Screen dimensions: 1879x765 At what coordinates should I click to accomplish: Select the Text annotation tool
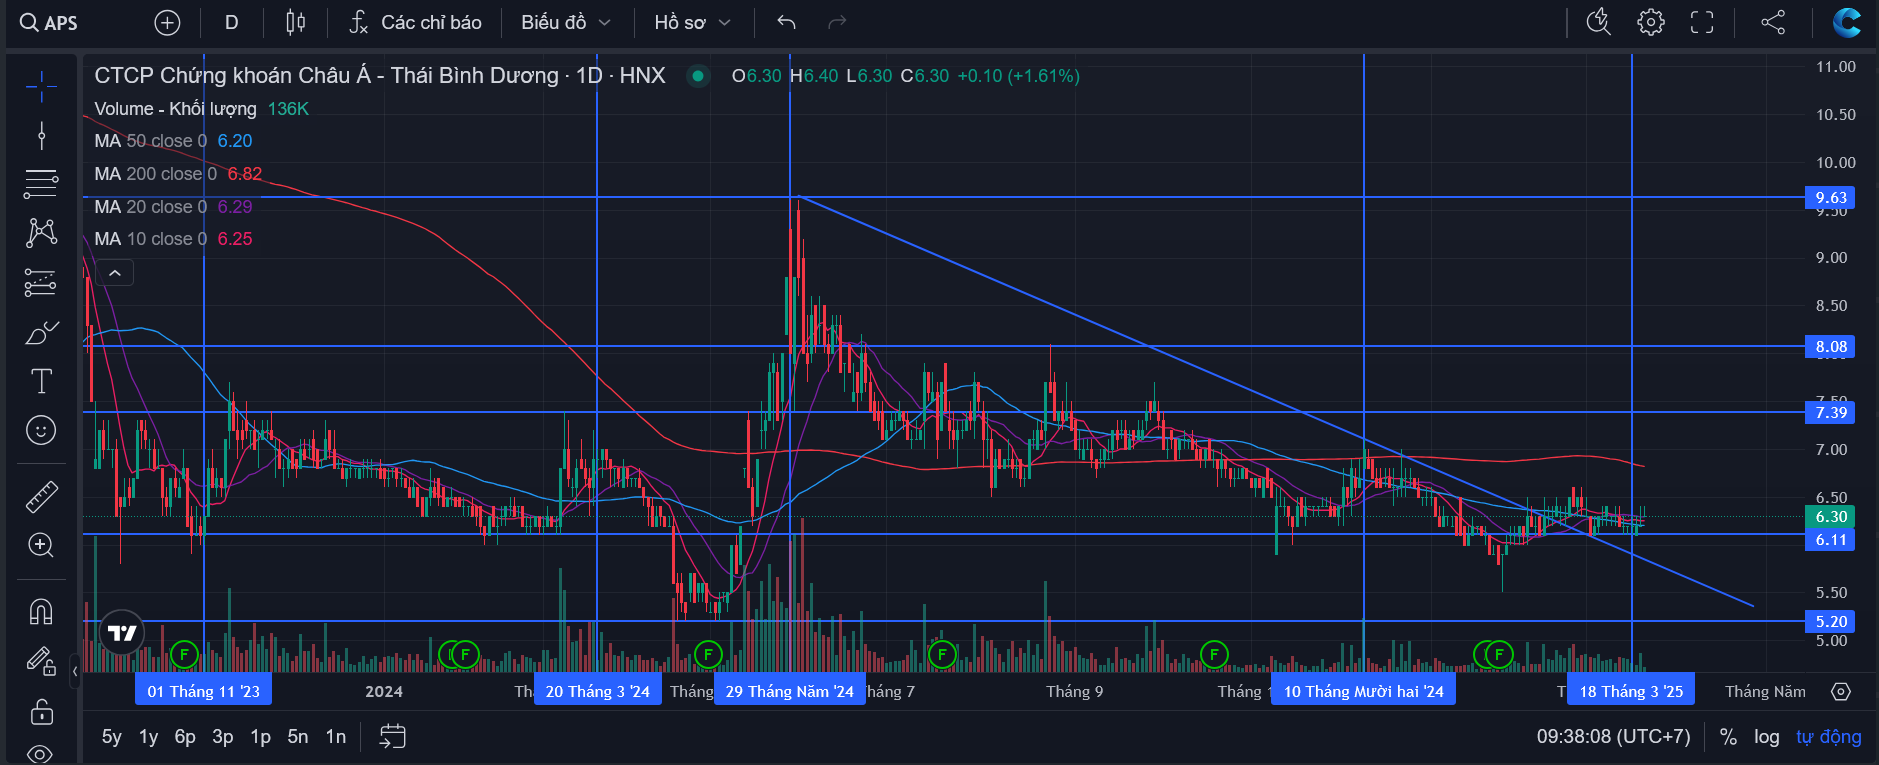click(41, 381)
